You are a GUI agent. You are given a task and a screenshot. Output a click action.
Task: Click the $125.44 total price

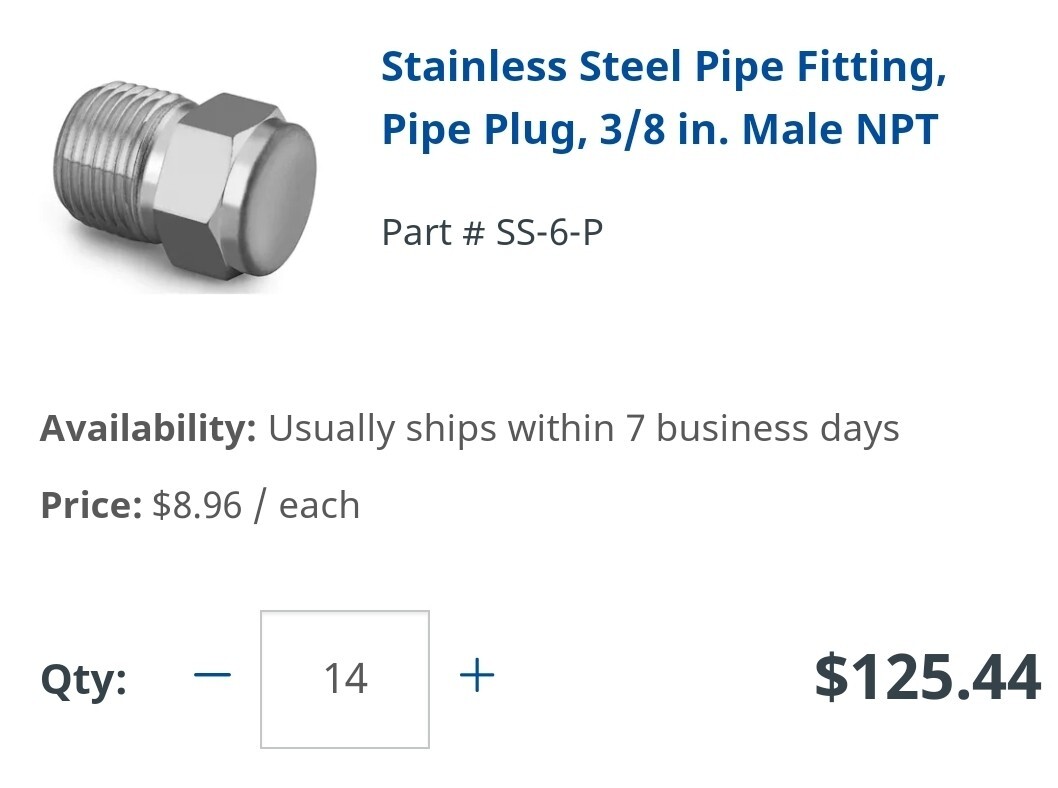[x=928, y=677]
